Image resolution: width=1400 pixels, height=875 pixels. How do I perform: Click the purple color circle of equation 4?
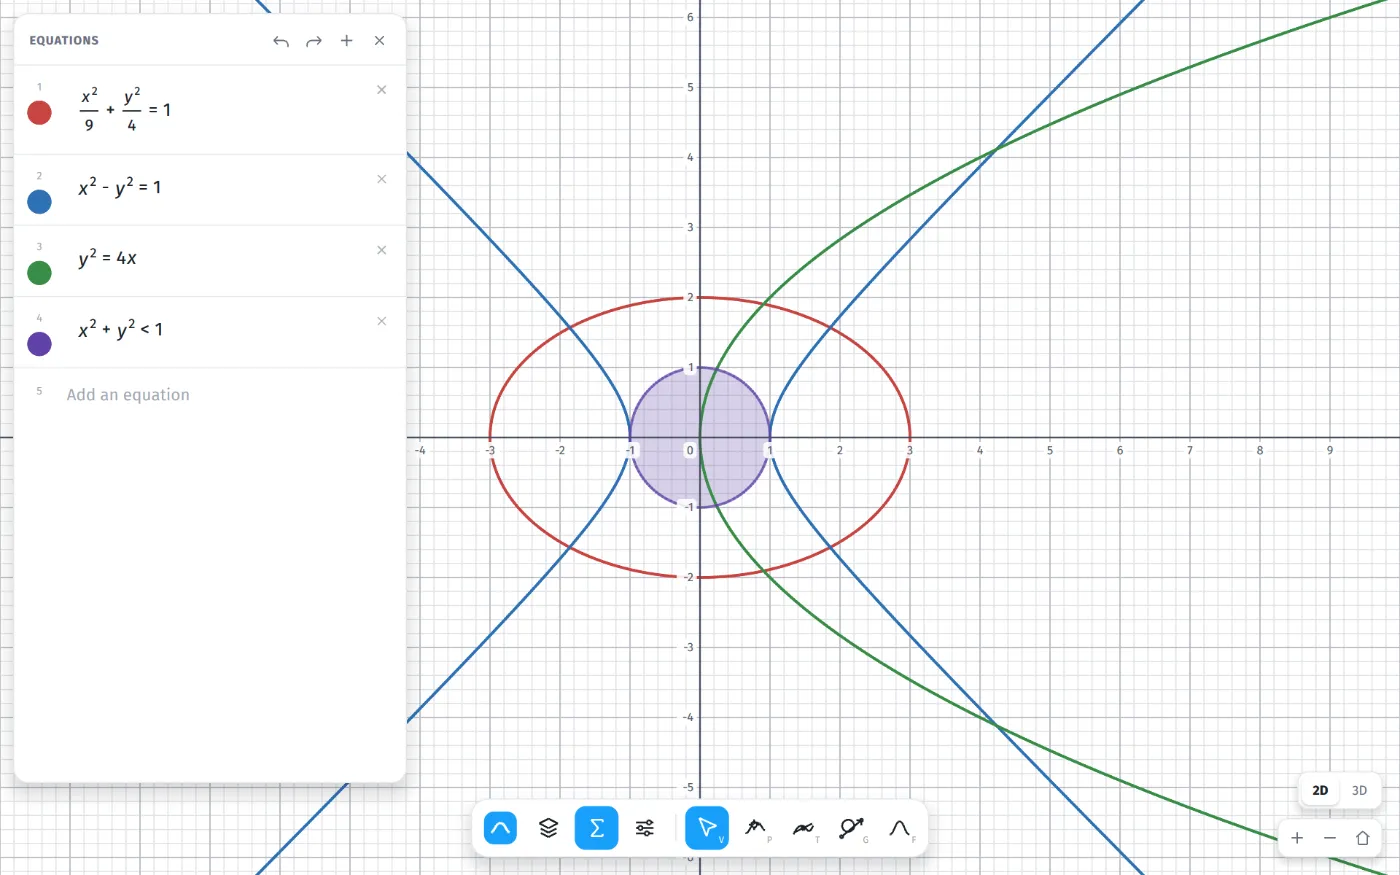tap(40, 344)
